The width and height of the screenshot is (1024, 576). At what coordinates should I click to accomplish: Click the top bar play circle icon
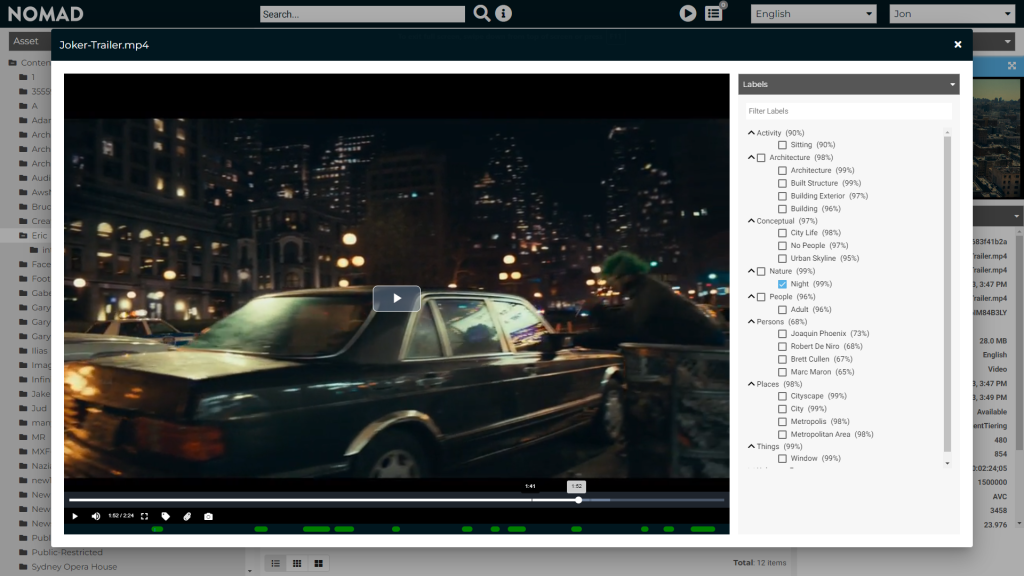(688, 13)
